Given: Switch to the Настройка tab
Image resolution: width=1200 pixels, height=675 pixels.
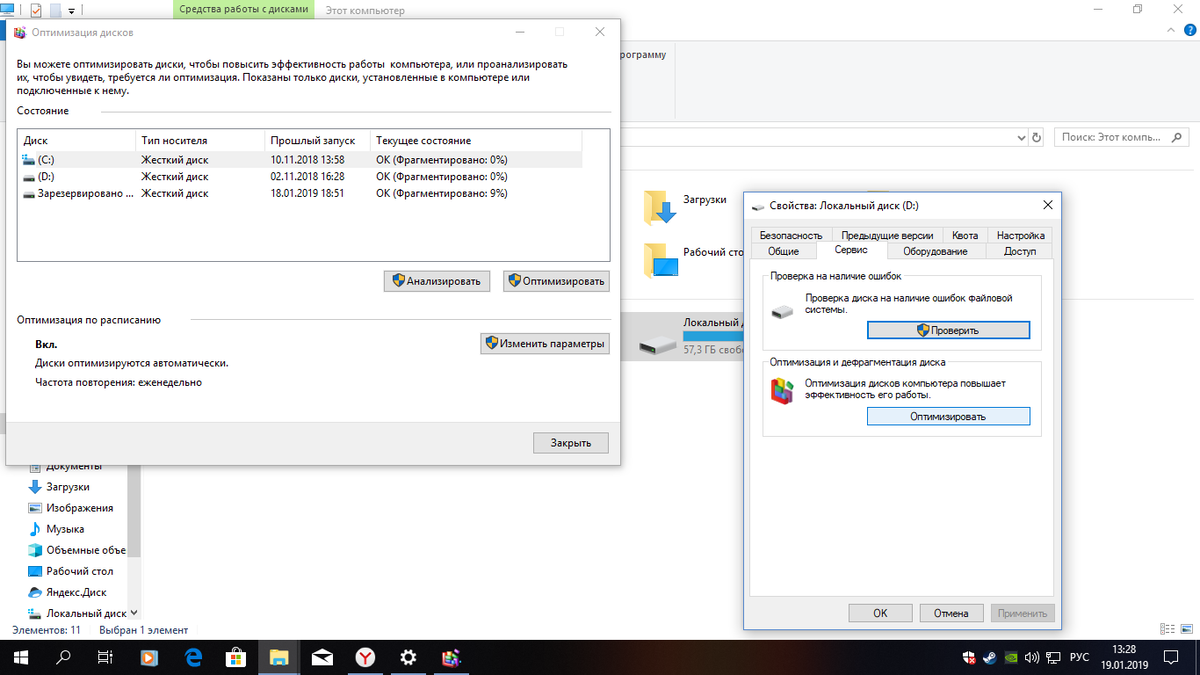Looking at the screenshot, I should pos(1021,235).
